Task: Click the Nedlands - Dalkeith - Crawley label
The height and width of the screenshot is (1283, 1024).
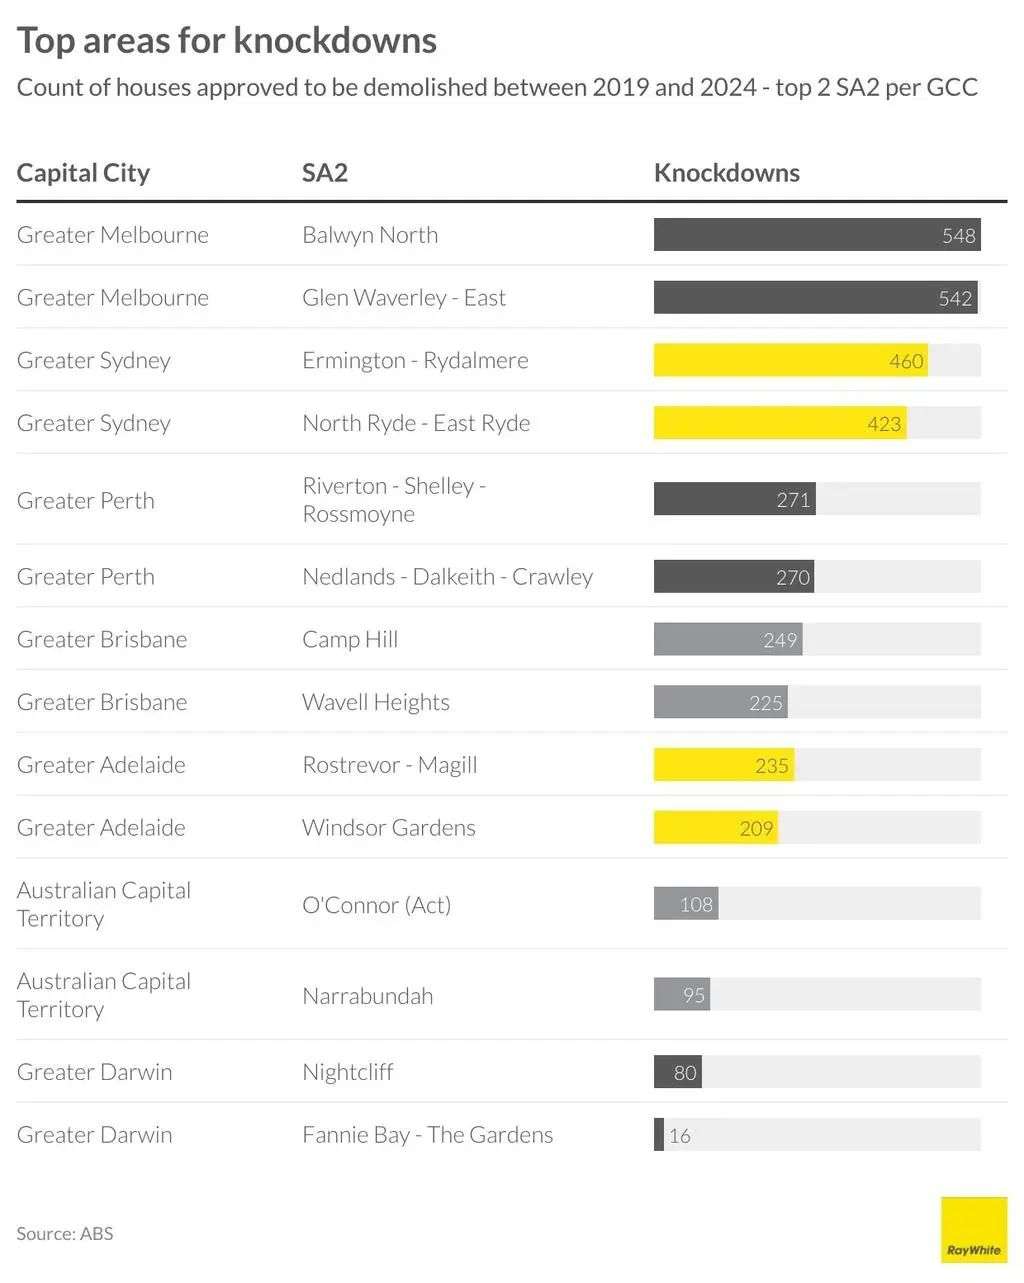Action: coord(448,577)
